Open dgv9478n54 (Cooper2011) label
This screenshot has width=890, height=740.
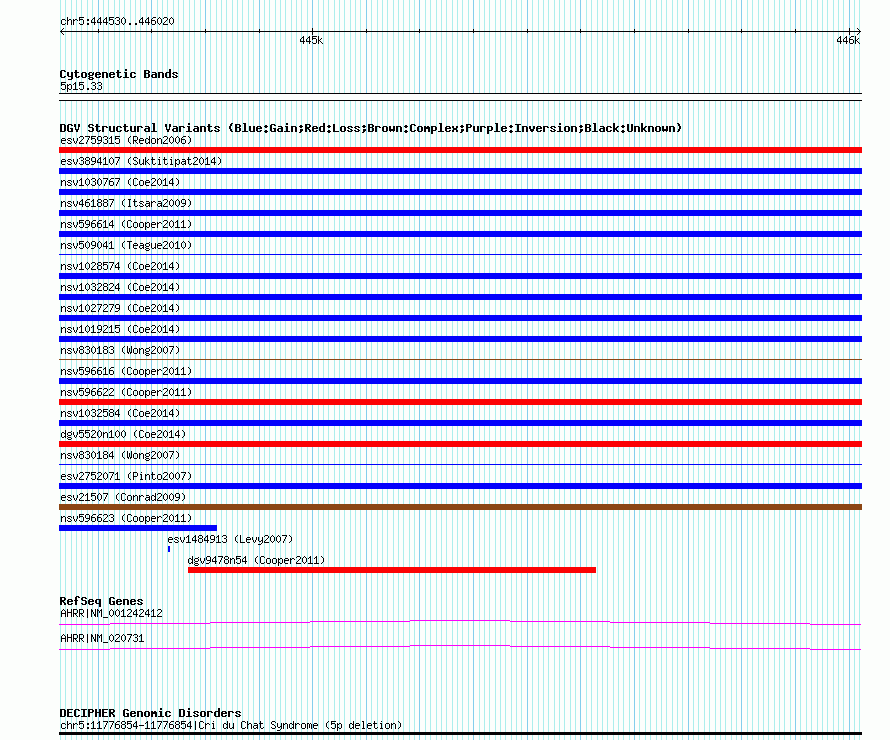[256, 560]
